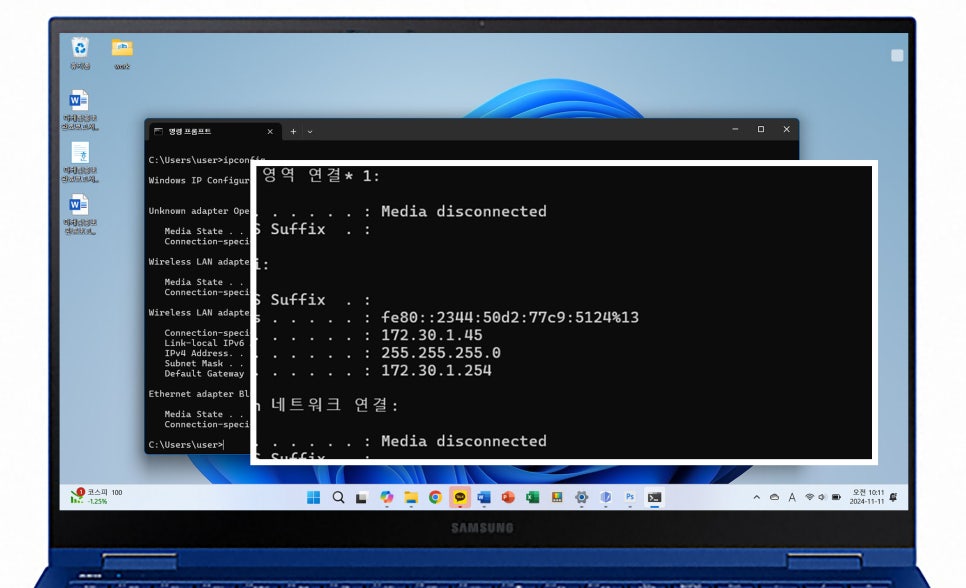The width and height of the screenshot is (966, 588).
Task: Open File Explorer from taskbar
Action: [x=411, y=497]
